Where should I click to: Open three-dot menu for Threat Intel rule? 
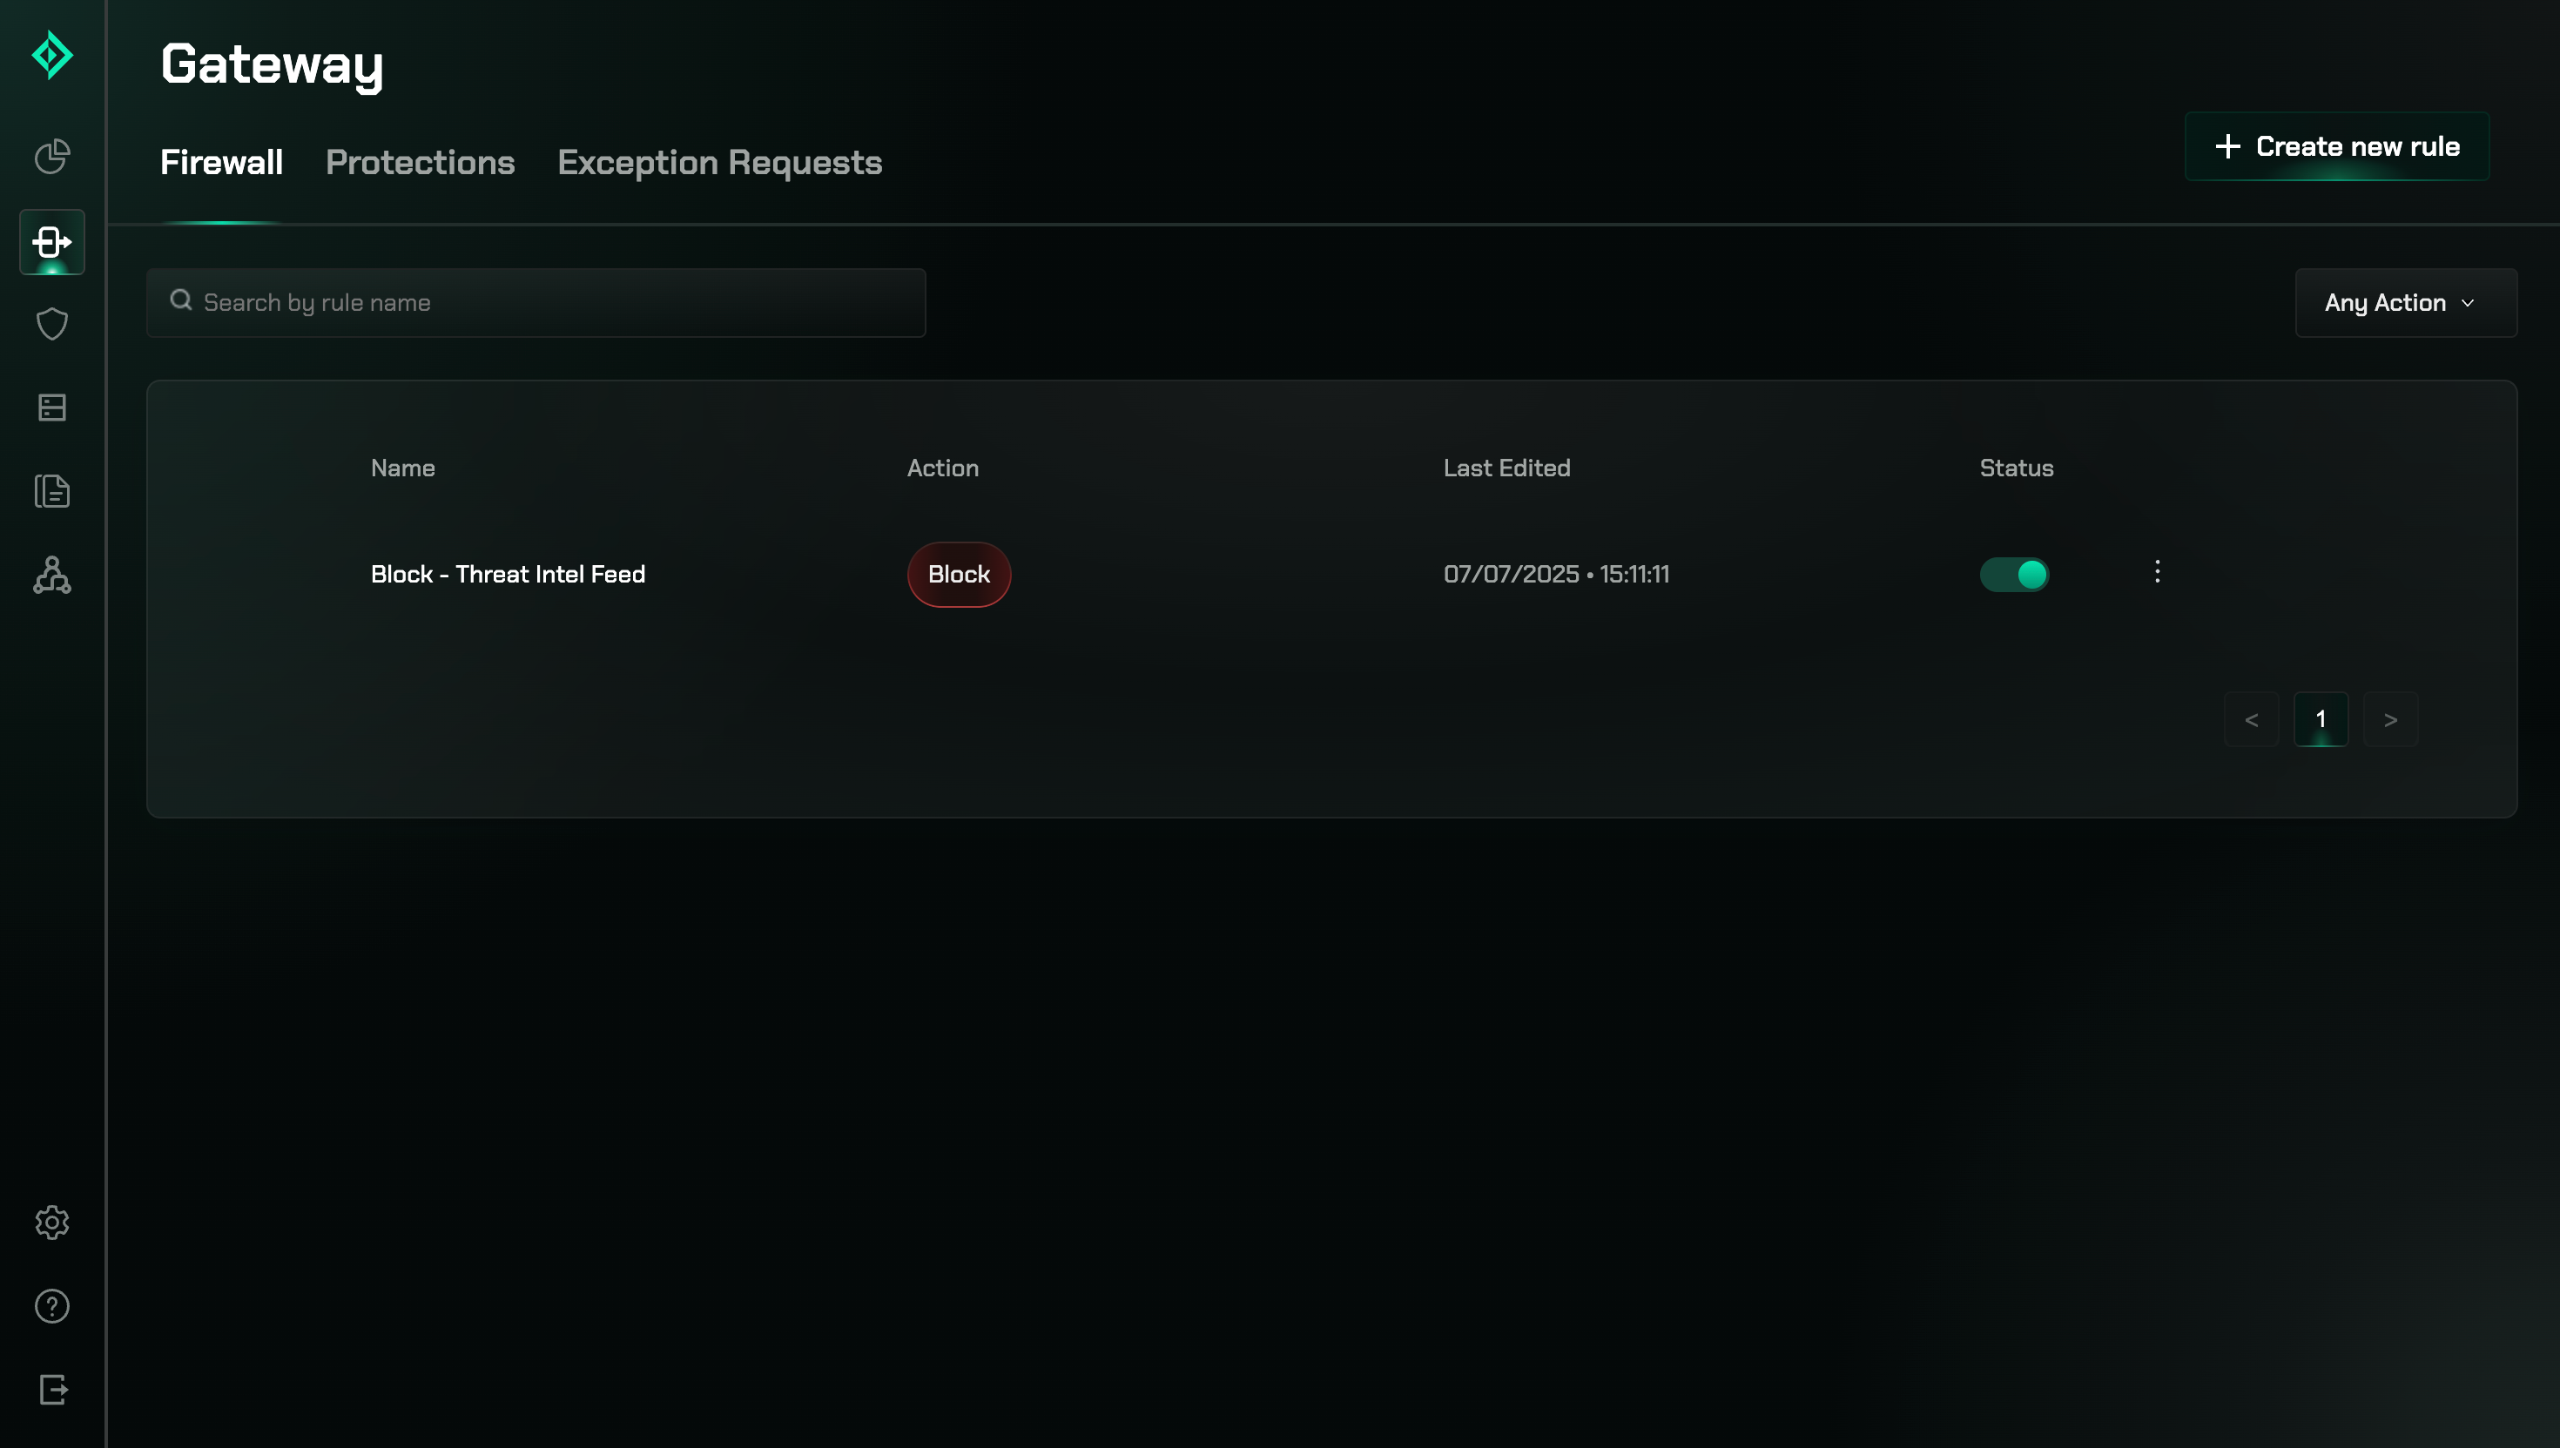(2157, 572)
